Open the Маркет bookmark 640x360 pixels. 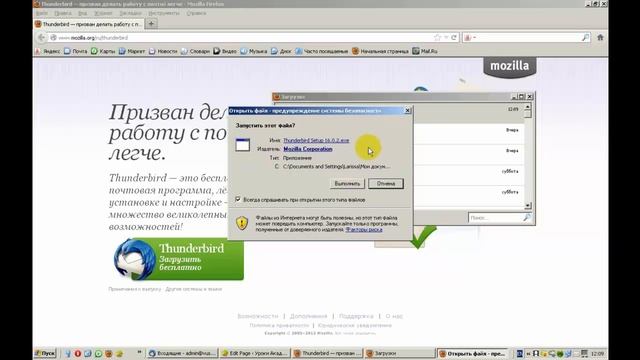132,51
